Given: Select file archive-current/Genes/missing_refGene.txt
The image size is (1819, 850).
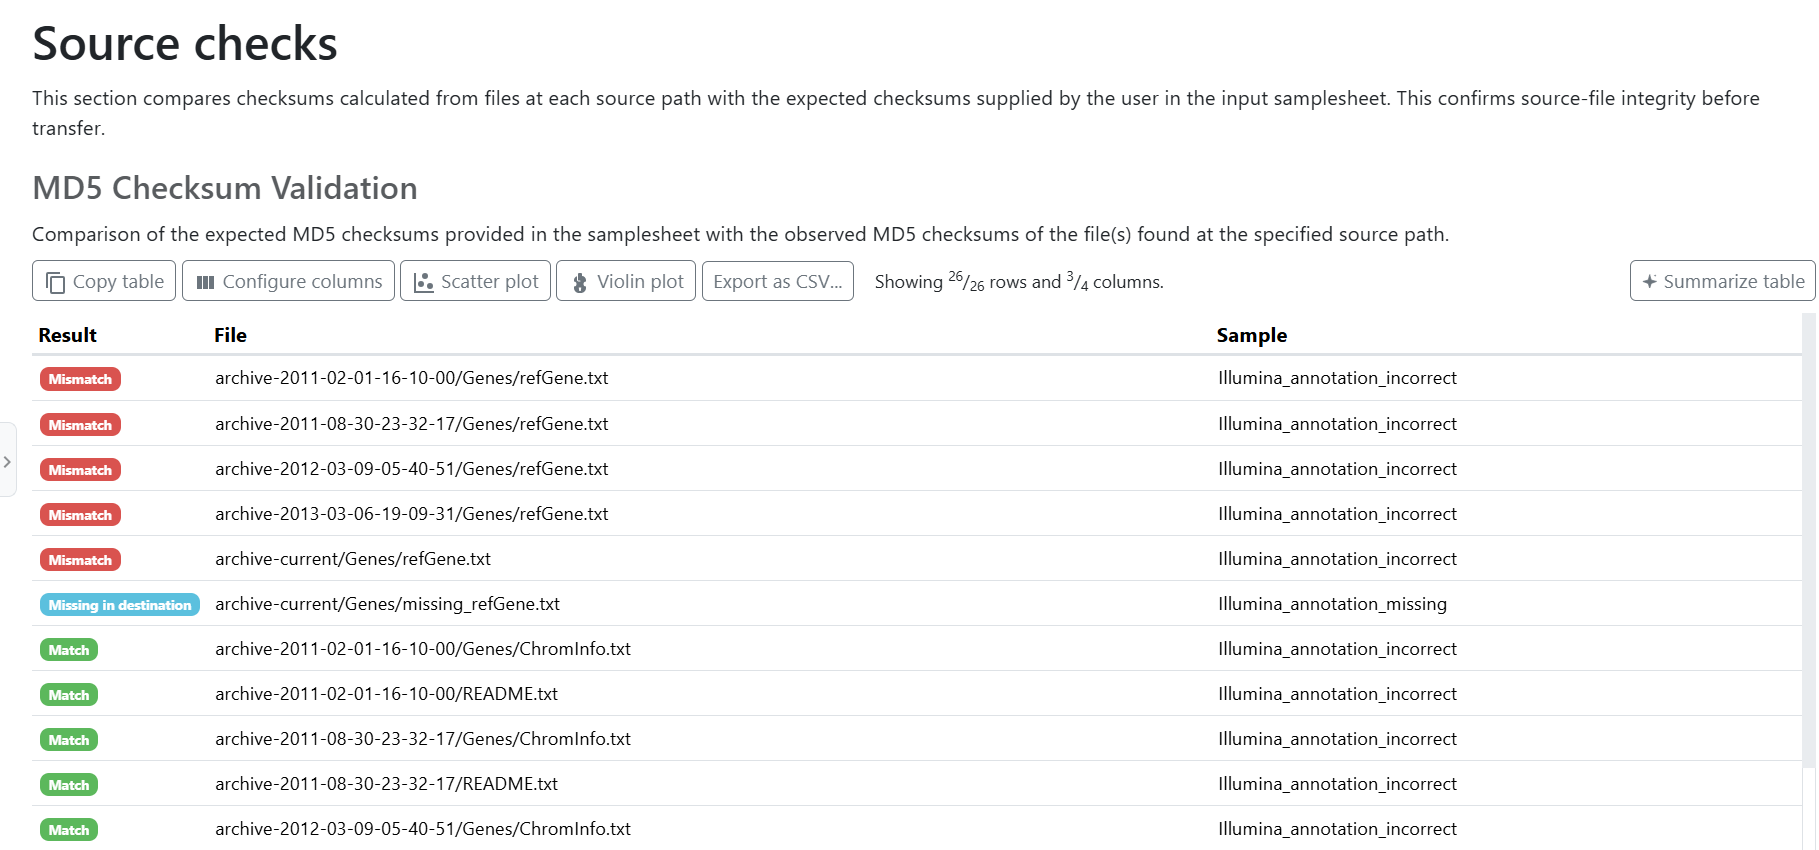Looking at the screenshot, I should pyautogui.click(x=387, y=604).
